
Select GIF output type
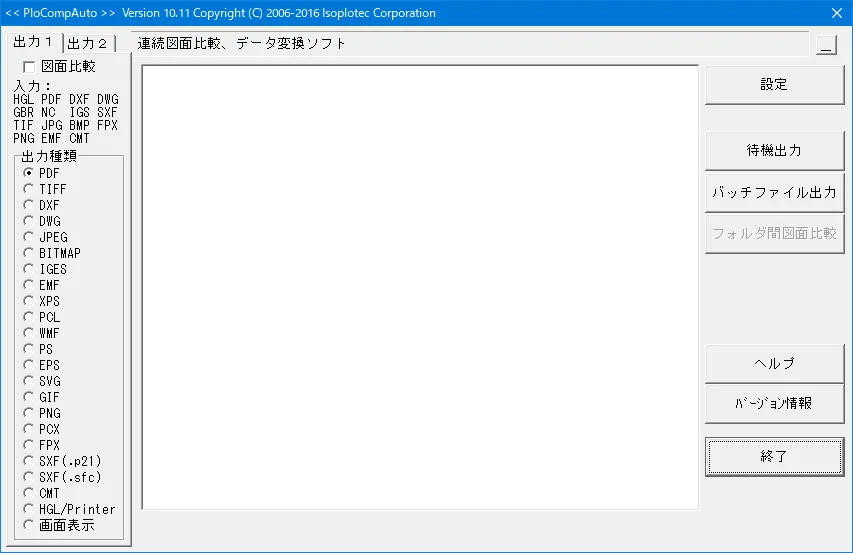tap(41, 397)
